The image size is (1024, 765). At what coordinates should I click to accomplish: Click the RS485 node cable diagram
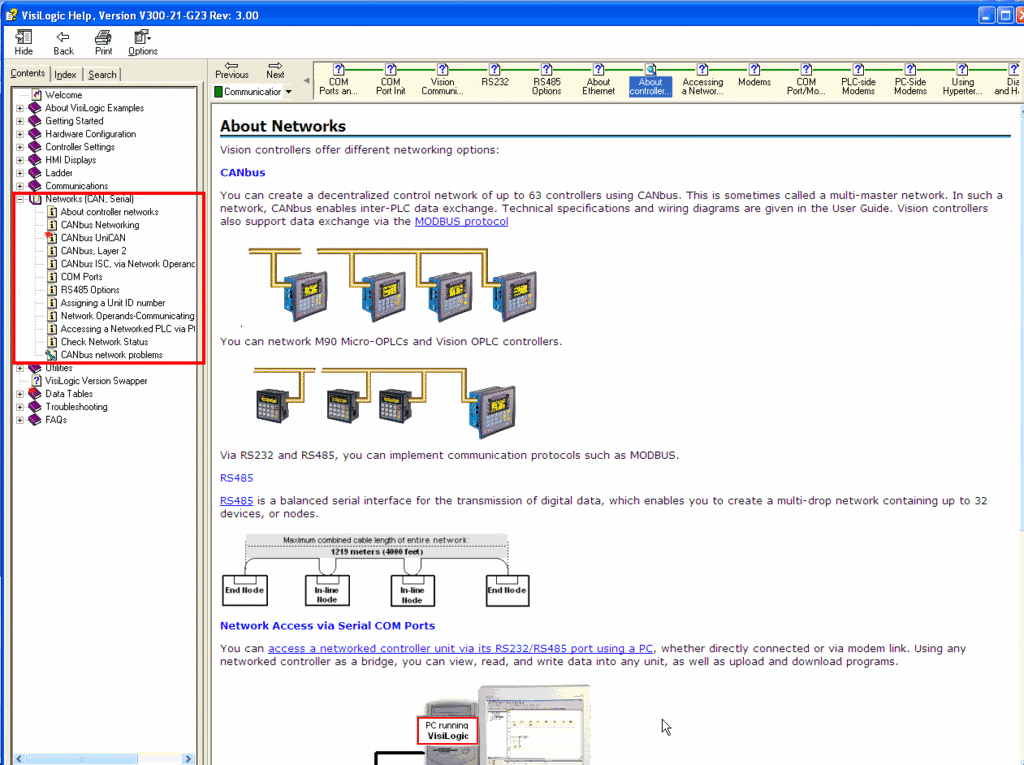click(x=376, y=571)
